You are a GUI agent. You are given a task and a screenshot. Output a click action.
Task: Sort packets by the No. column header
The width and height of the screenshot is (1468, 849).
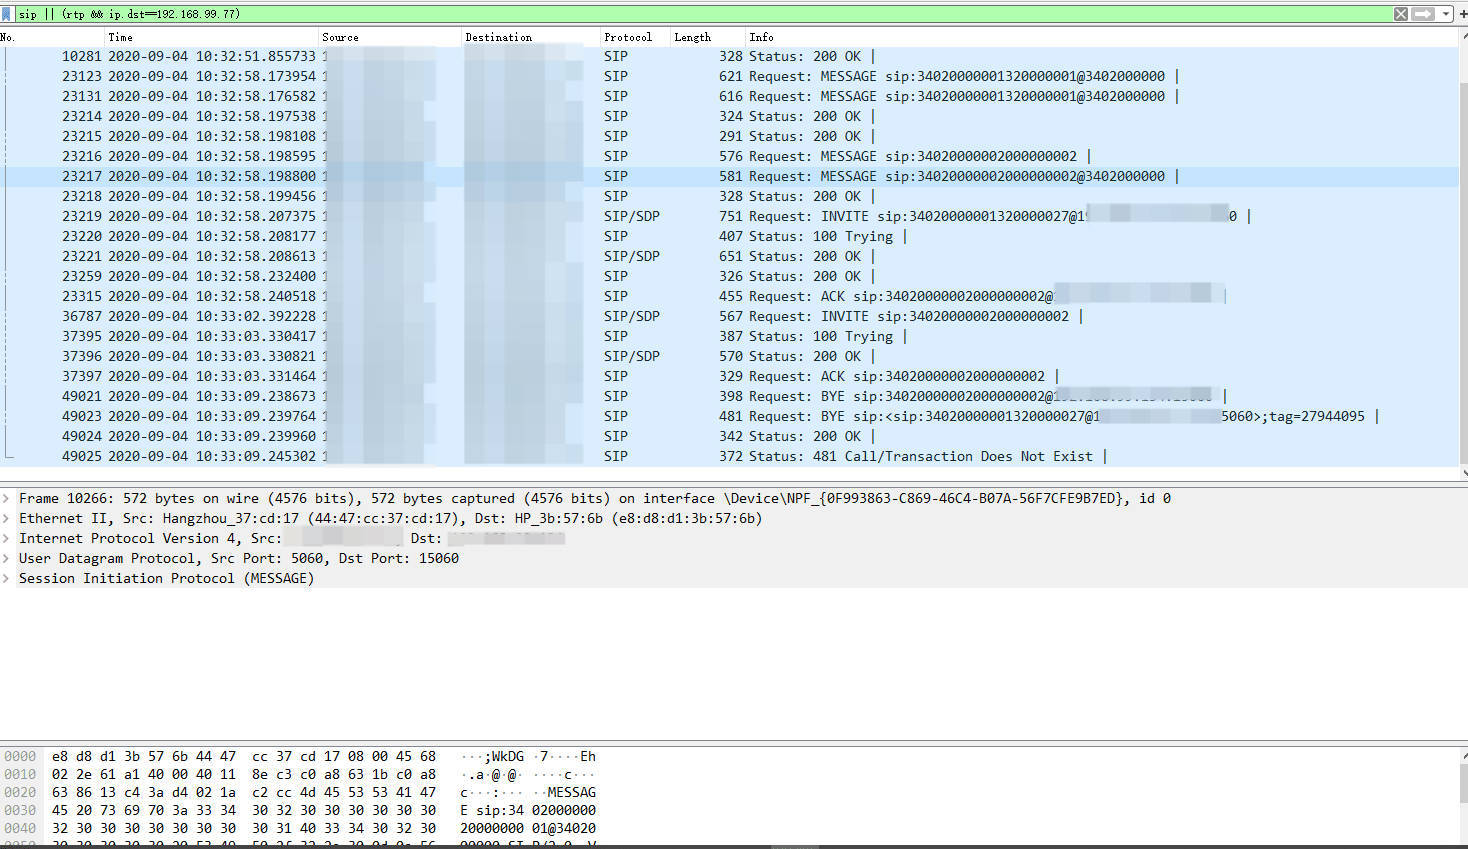[52, 37]
